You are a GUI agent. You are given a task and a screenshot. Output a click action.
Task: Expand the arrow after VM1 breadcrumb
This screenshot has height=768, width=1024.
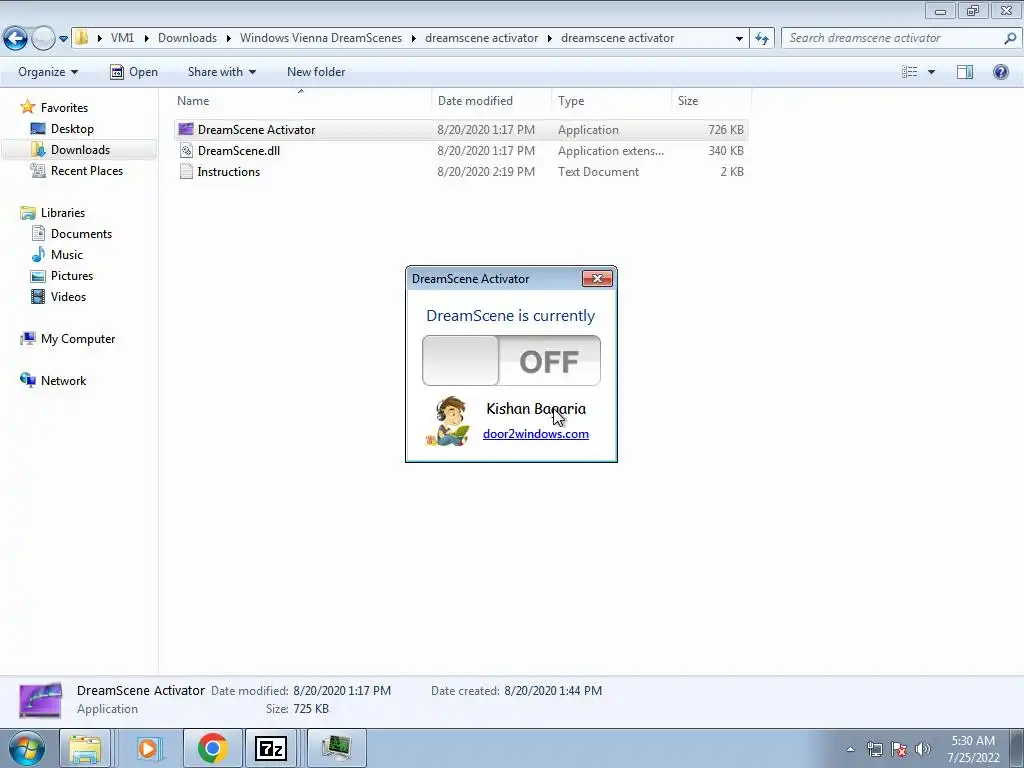click(x=145, y=39)
